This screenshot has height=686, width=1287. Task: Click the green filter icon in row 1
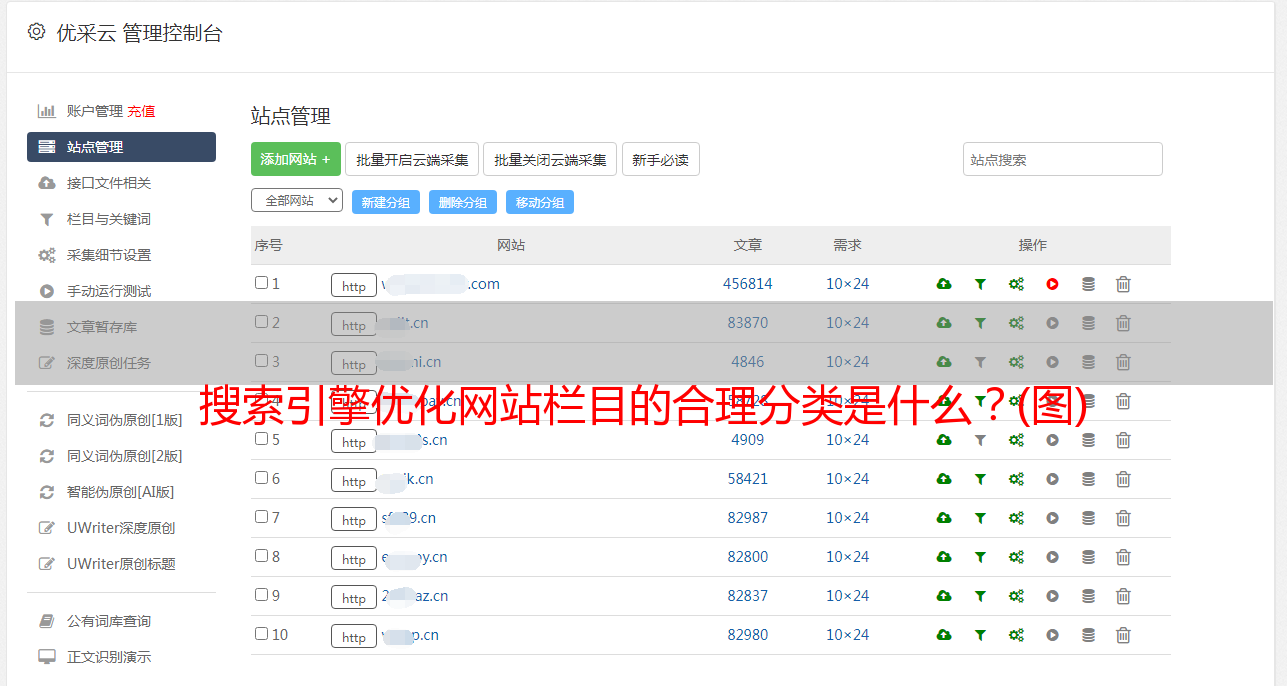pyautogui.click(x=980, y=284)
